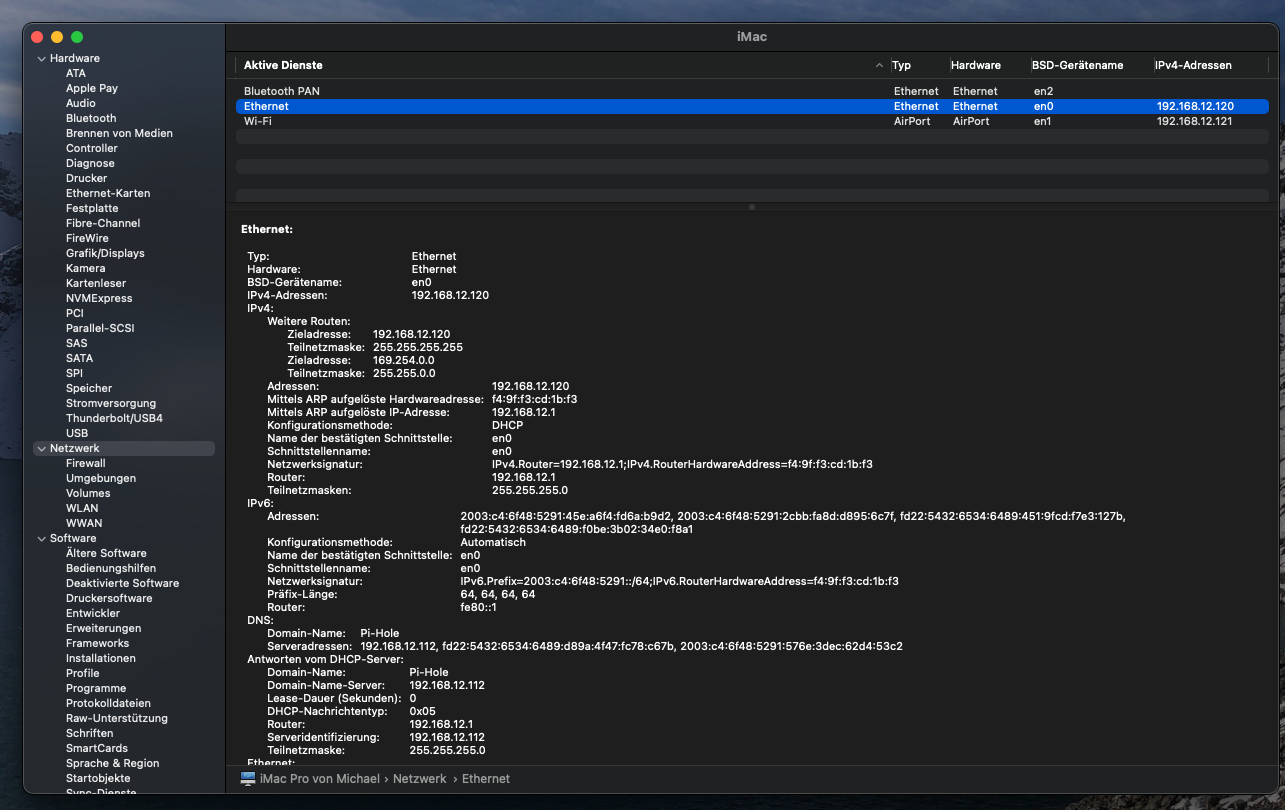Open Kartenleser in the sidebar

click(96, 283)
